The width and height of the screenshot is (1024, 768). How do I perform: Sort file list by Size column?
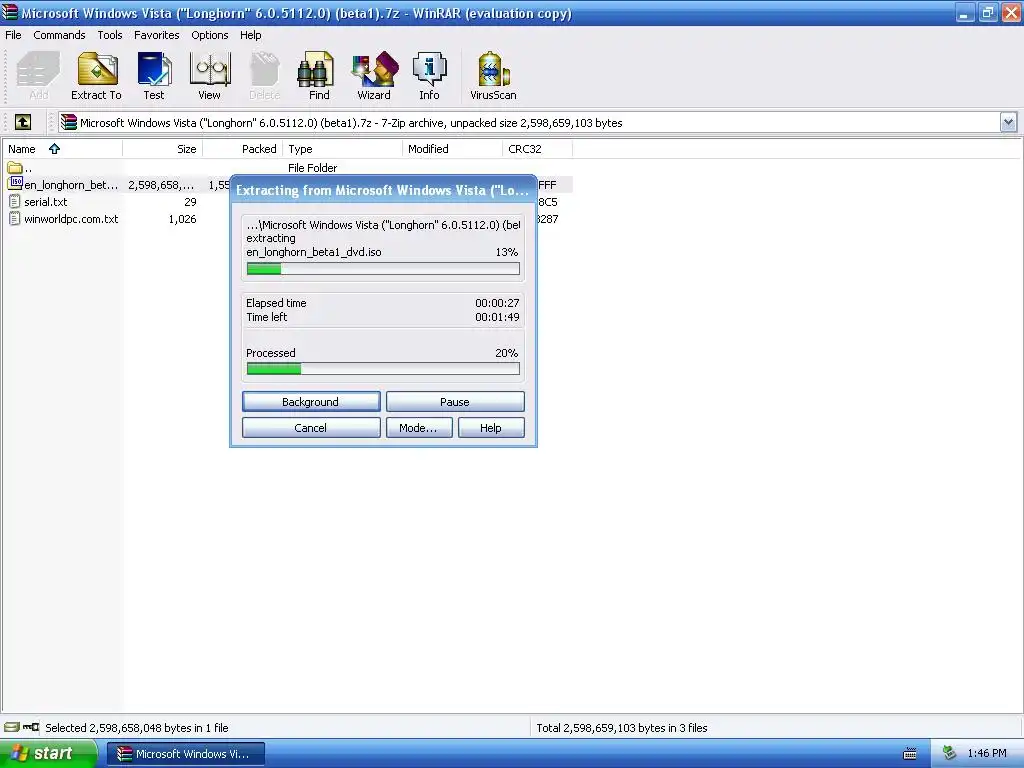[163, 149]
